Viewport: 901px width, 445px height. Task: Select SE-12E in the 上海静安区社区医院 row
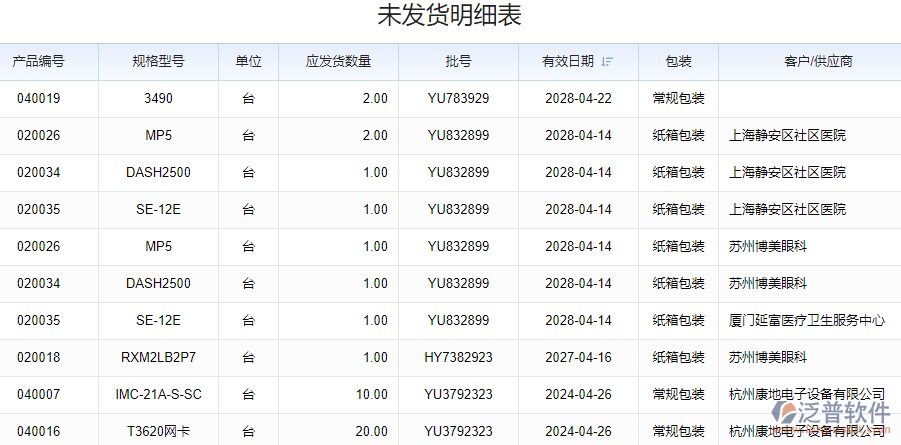159,209
